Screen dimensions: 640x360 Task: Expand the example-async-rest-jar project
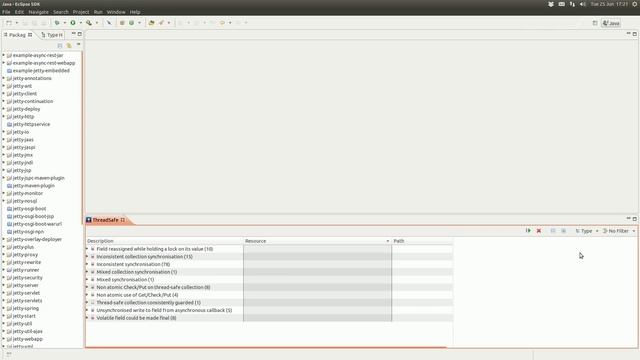(x=4, y=55)
